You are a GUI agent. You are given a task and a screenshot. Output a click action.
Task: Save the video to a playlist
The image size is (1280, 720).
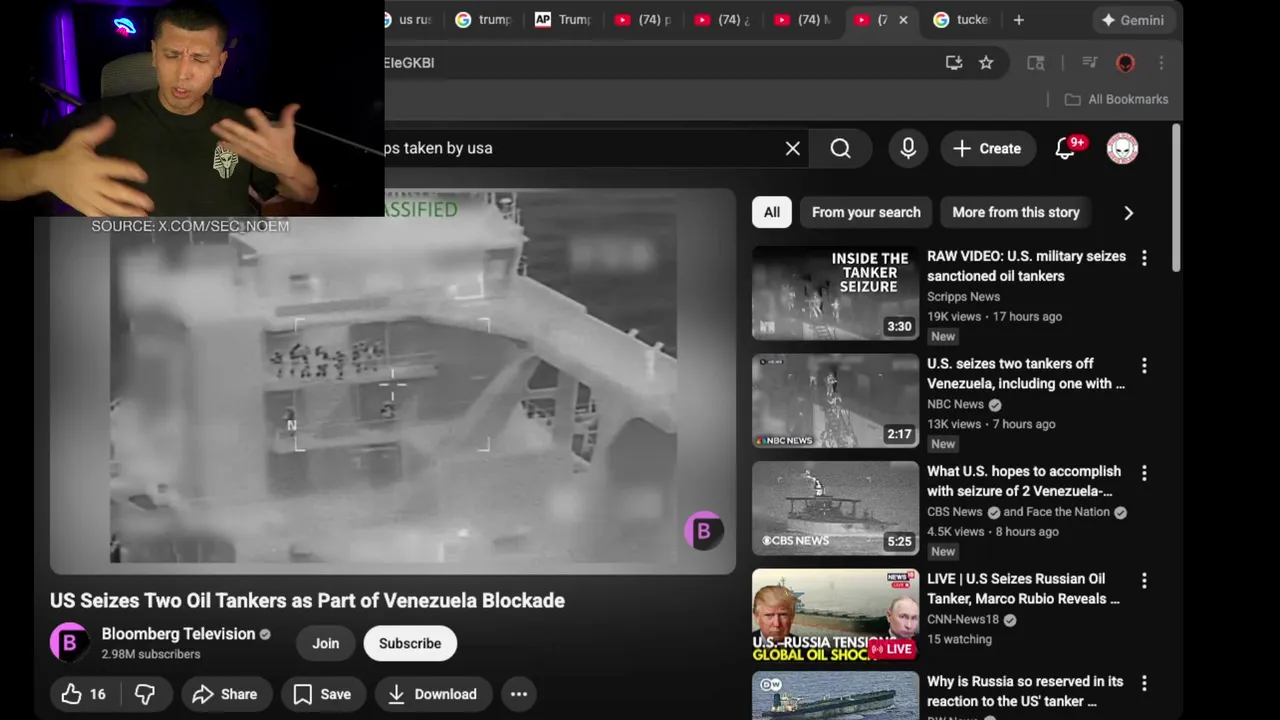point(322,694)
